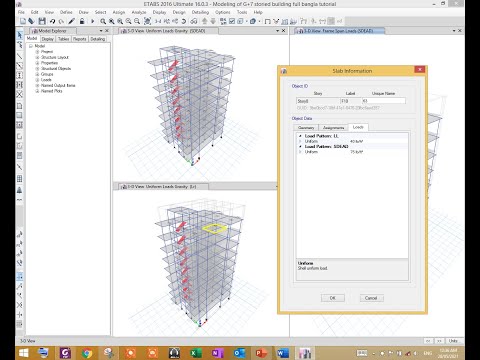Click the Run Analysis play arrow icon
Screen dimensions: 480x360
(93, 21)
